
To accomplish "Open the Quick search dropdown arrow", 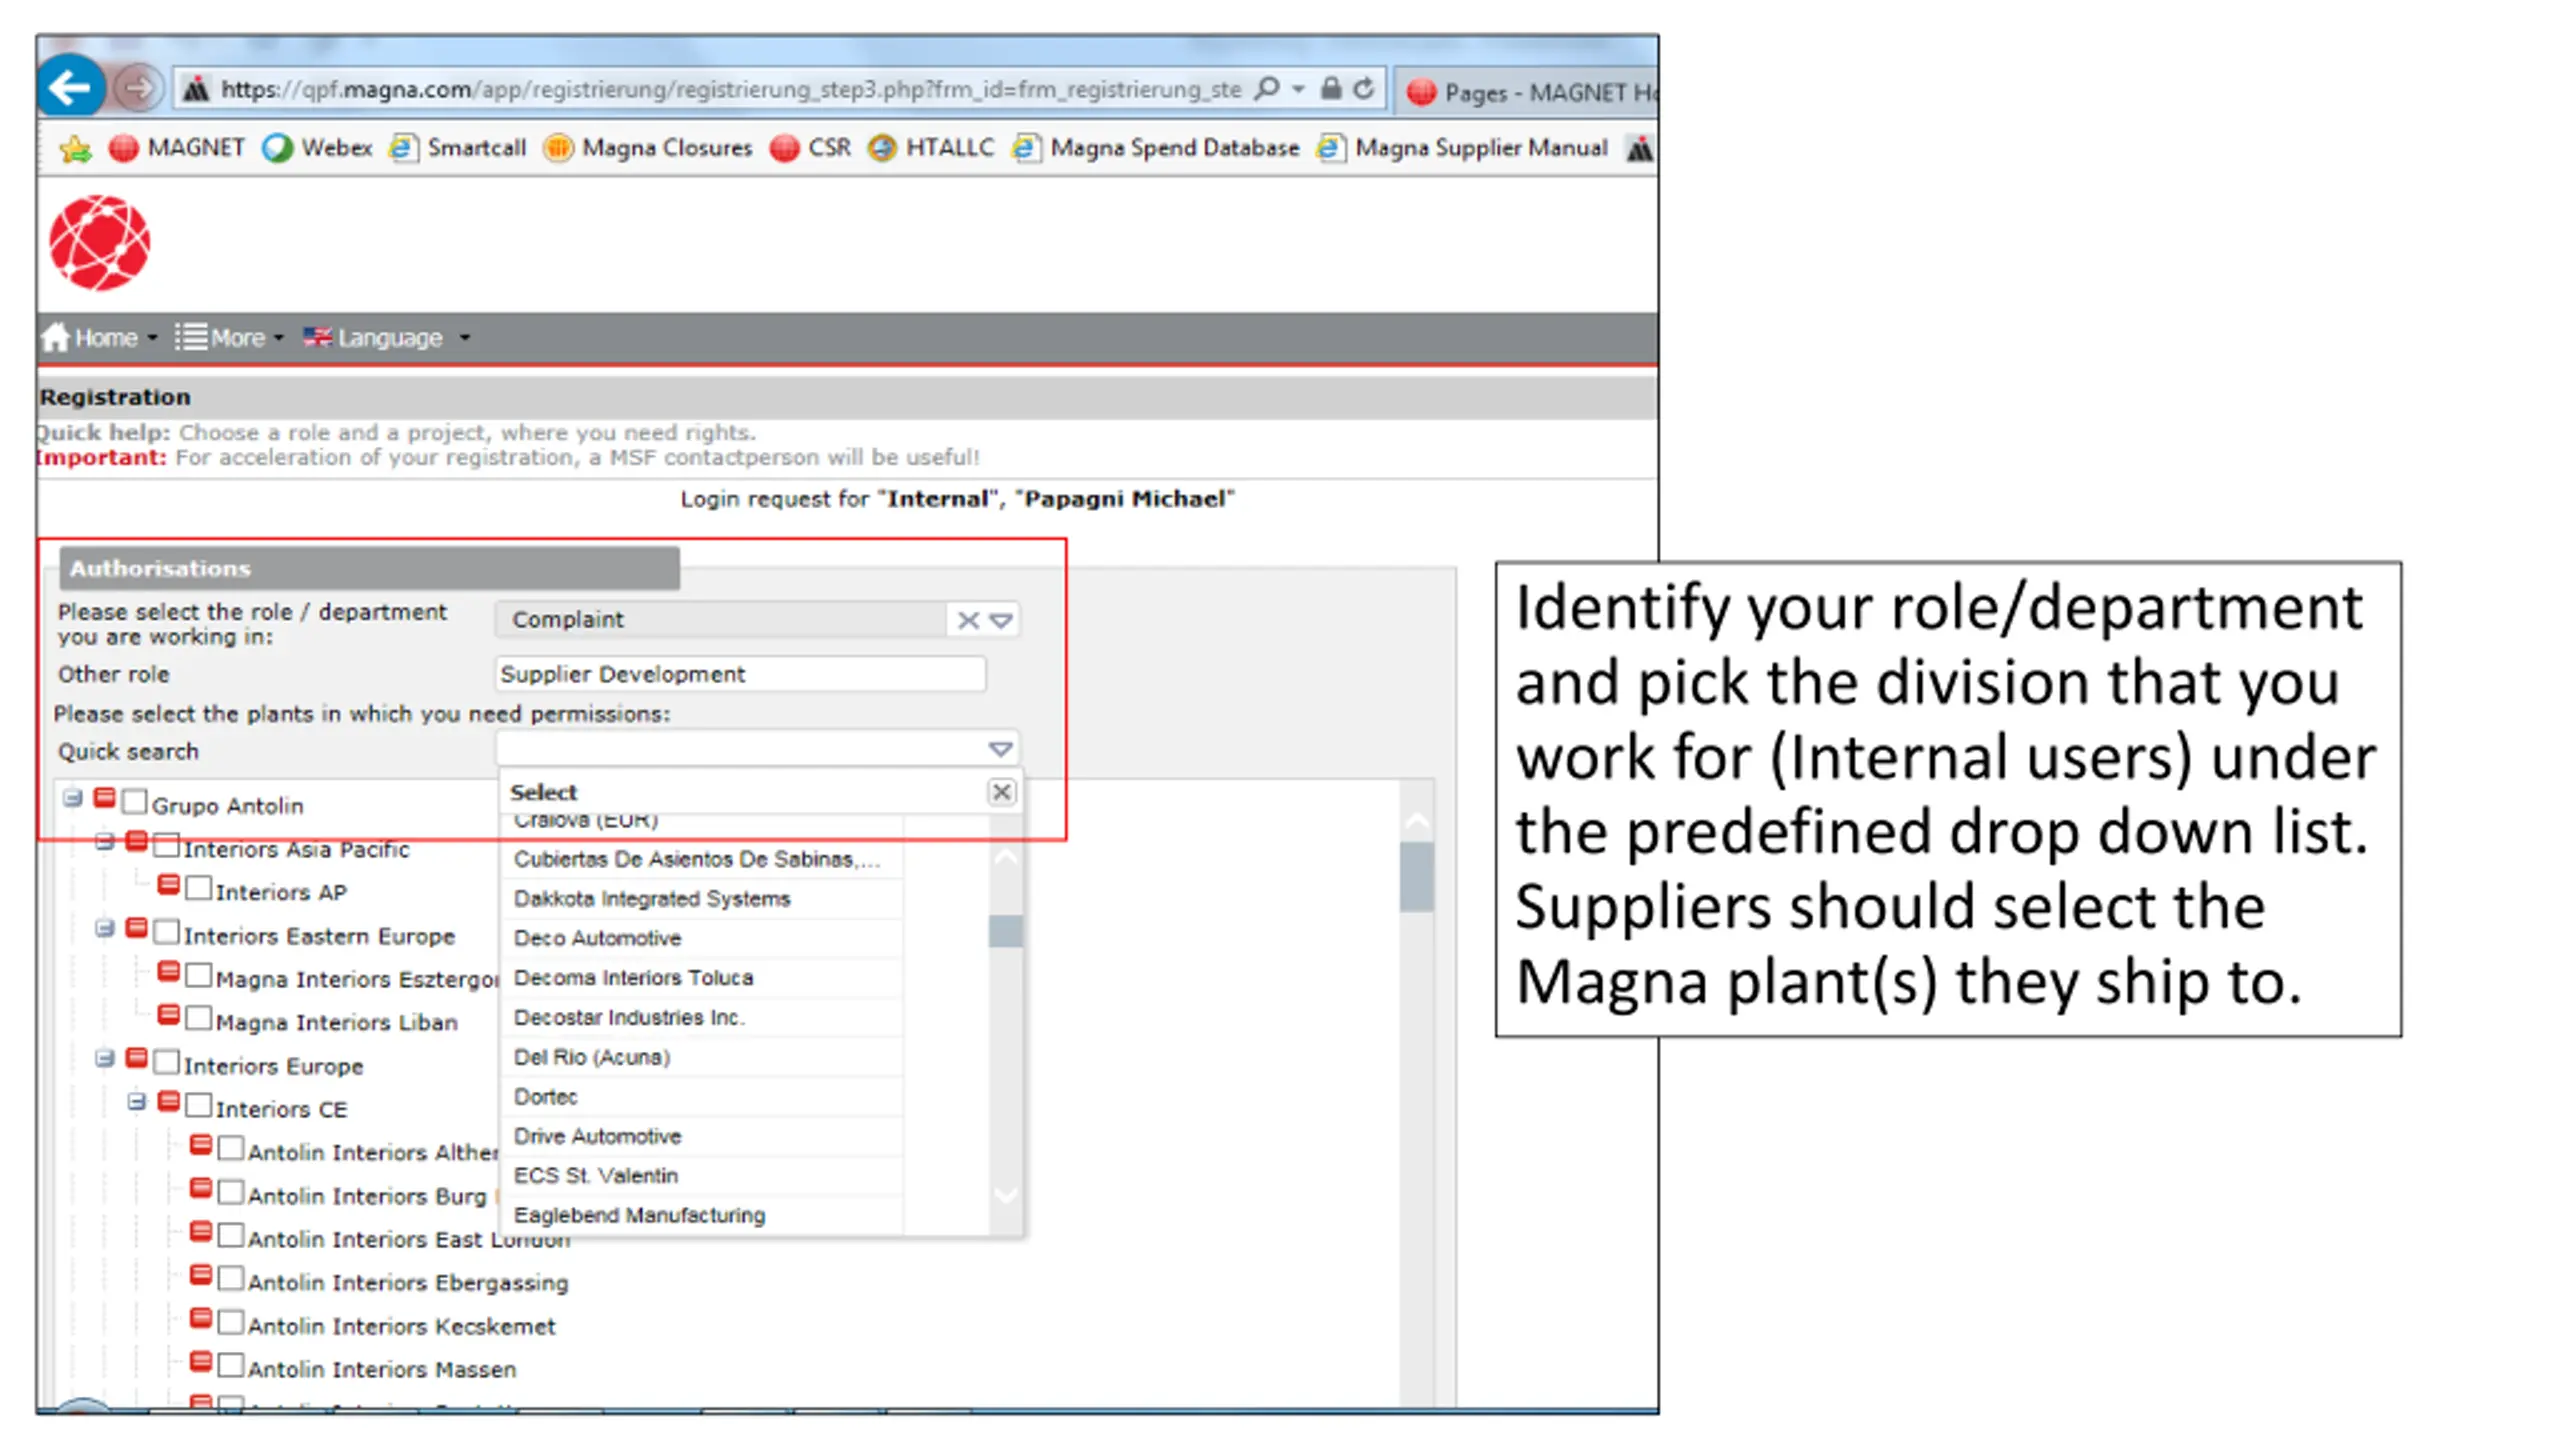I will pos(1000,749).
